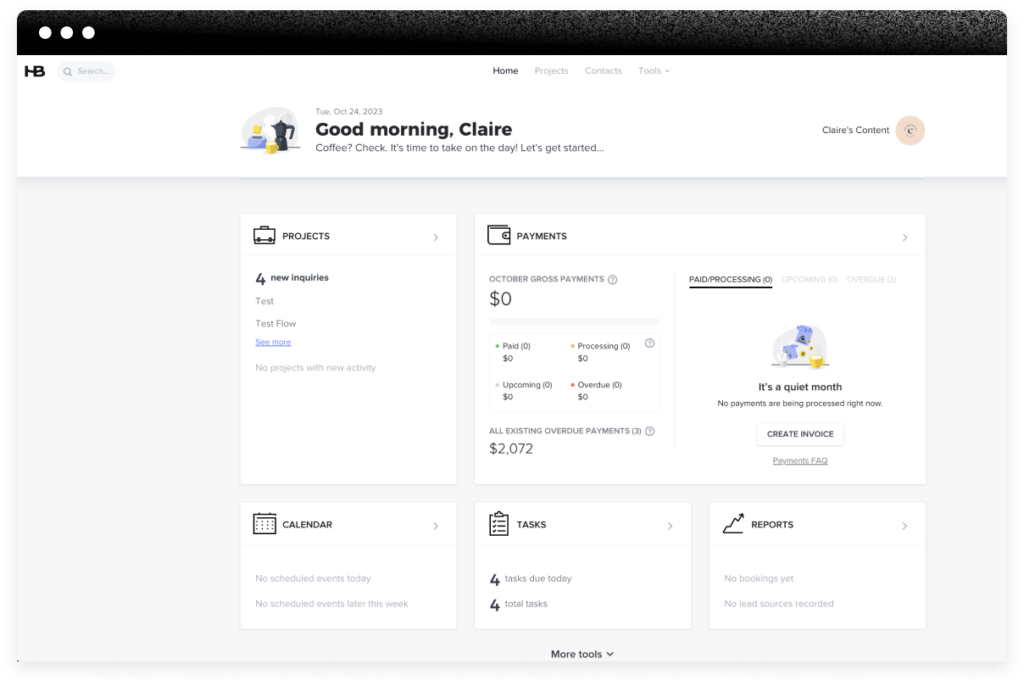Click the Reports chart icon
Screen dimensions: 1024x686
point(733,524)
